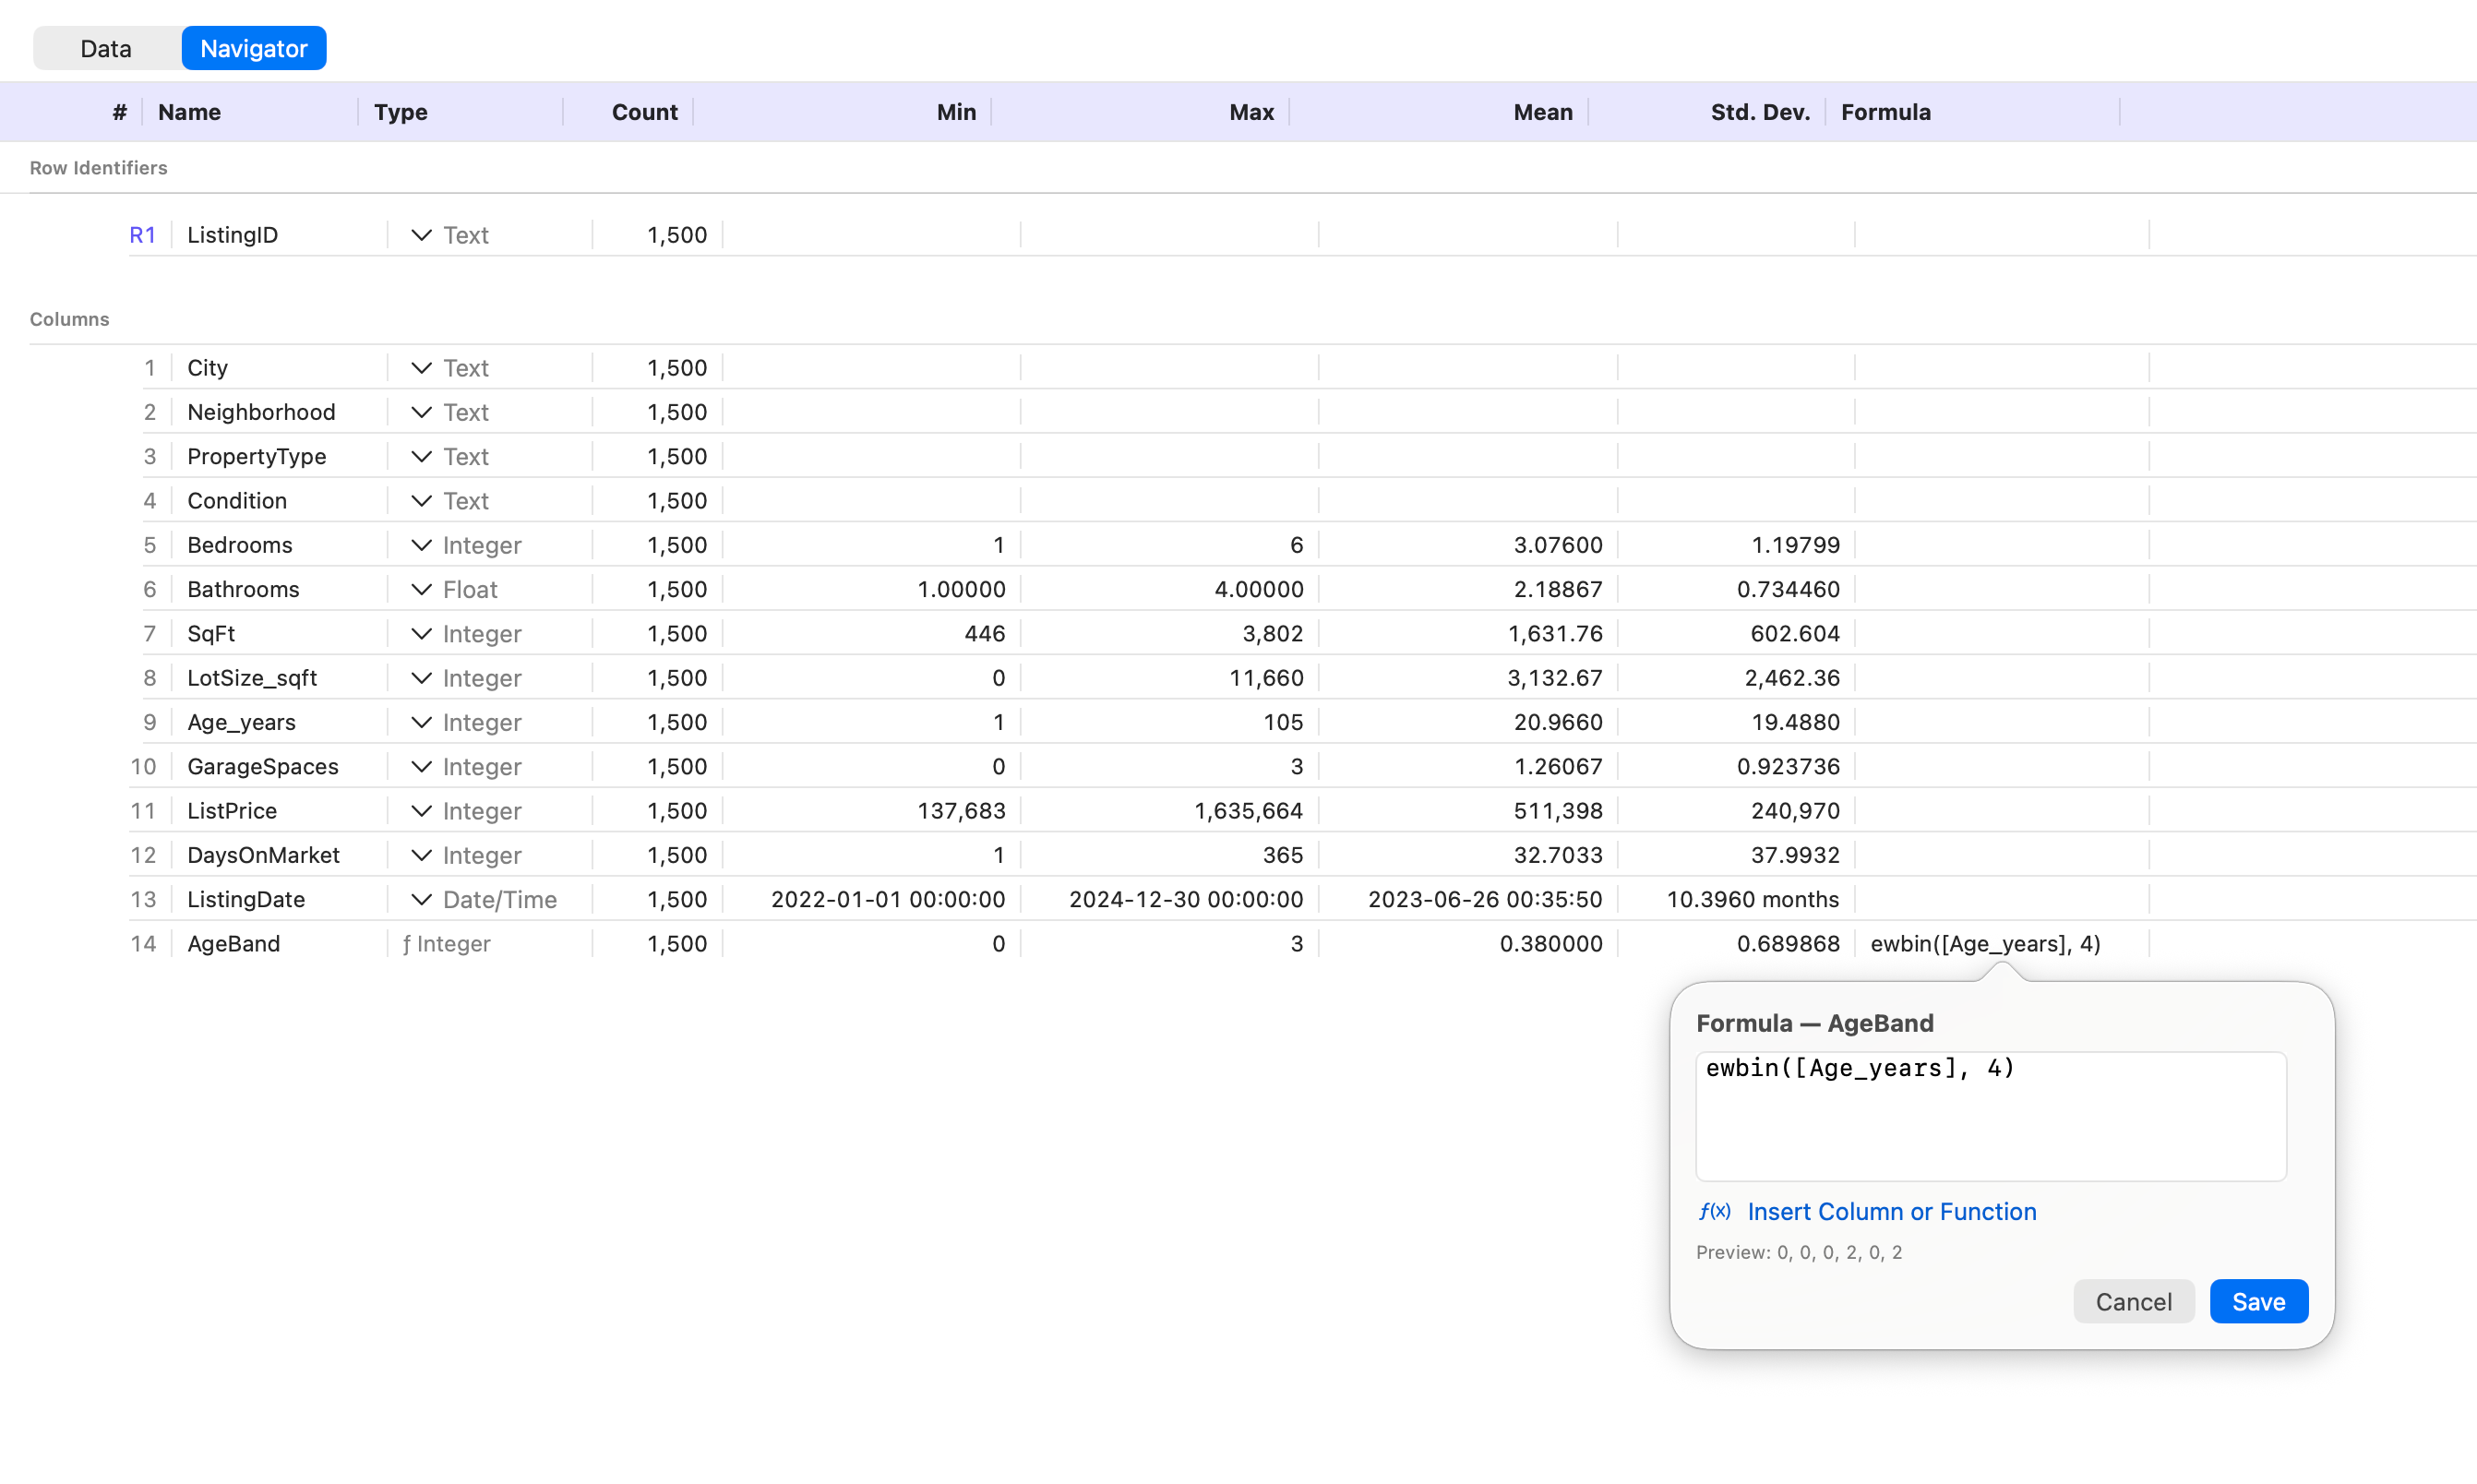Viewport: 2477px width, 1484px height.
Task: Open type dropdown for ListingDate
Action: (x=421, y=900)
